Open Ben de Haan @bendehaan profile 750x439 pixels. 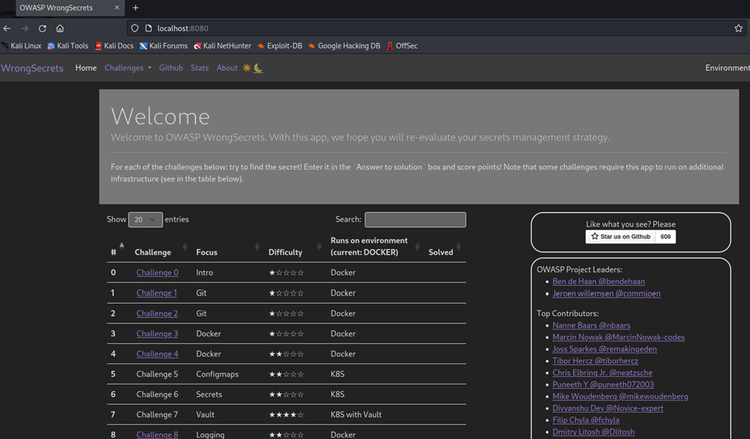pos(598,282)
